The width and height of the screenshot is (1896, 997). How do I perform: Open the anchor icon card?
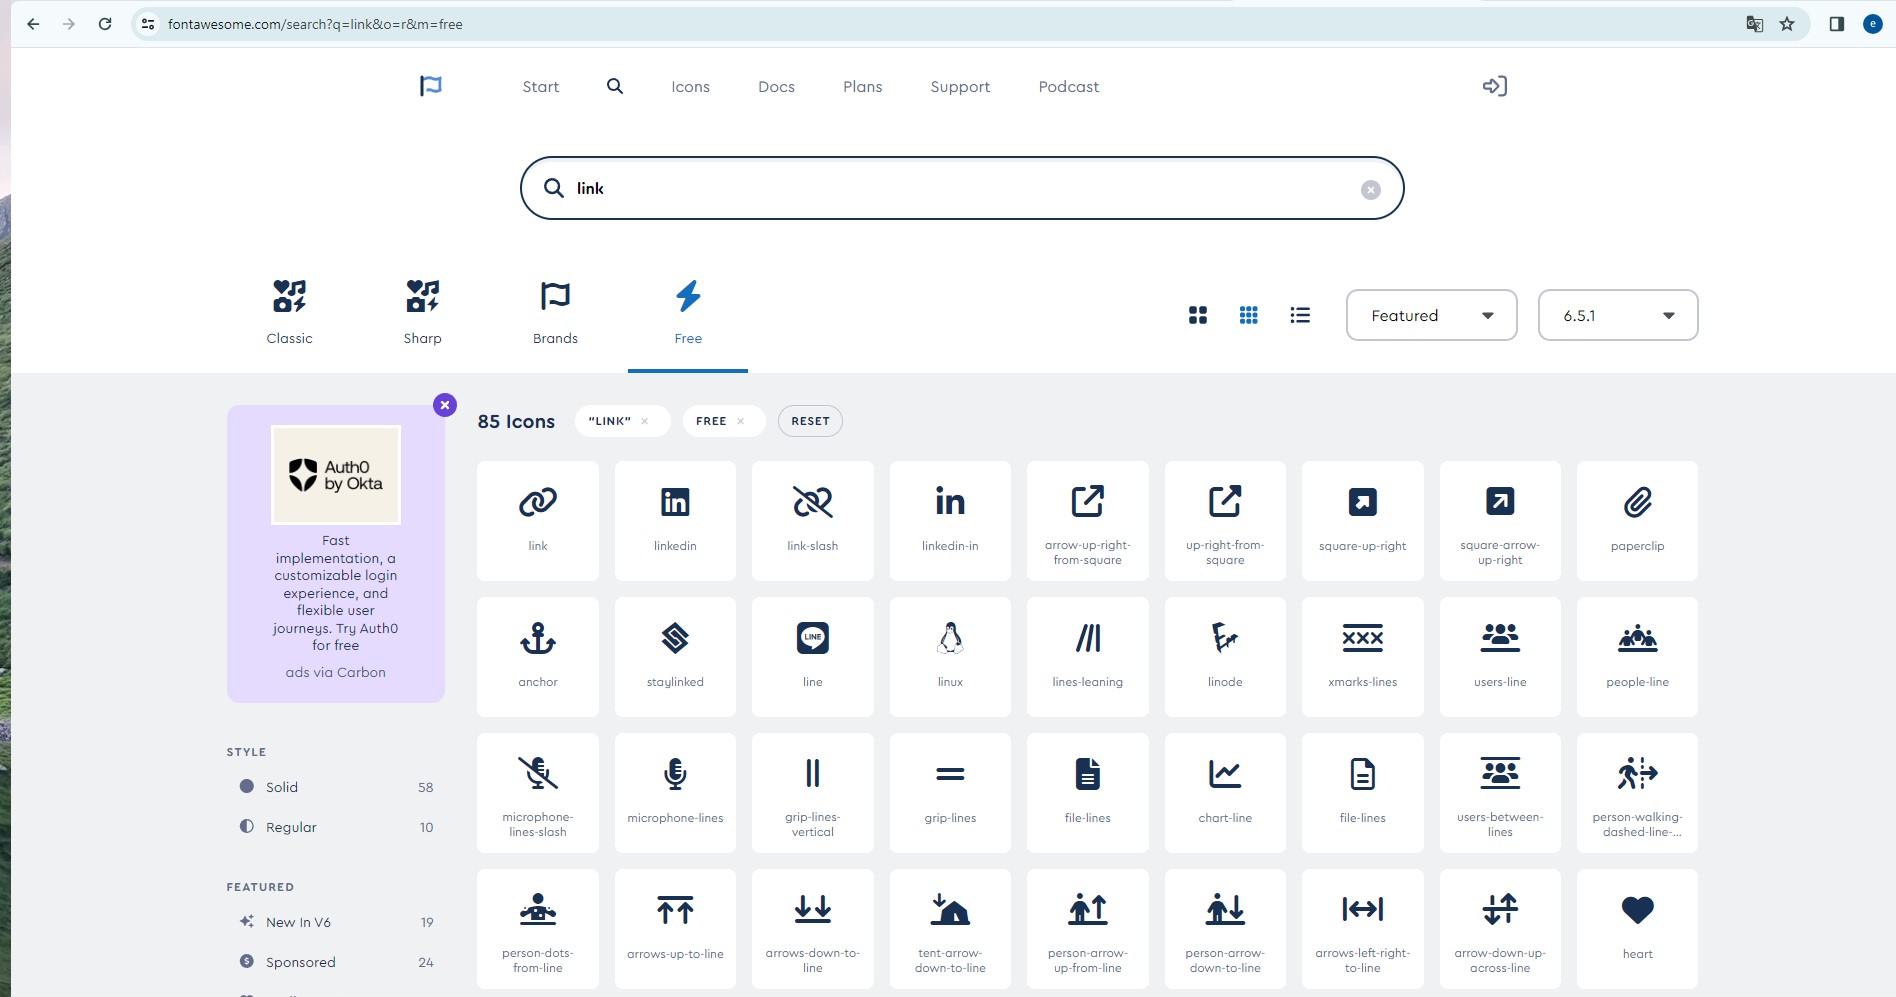coord(538,656)
